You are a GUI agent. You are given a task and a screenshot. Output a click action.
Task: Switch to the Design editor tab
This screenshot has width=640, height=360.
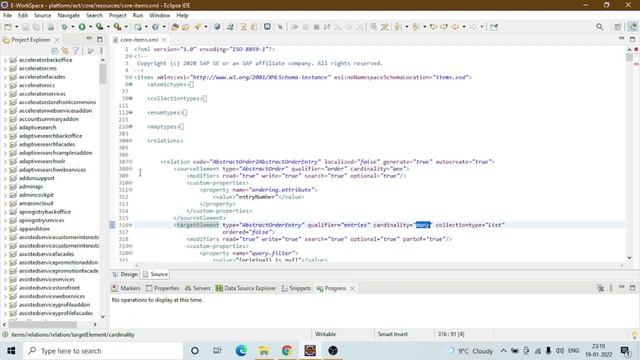[x=125, y=274]
